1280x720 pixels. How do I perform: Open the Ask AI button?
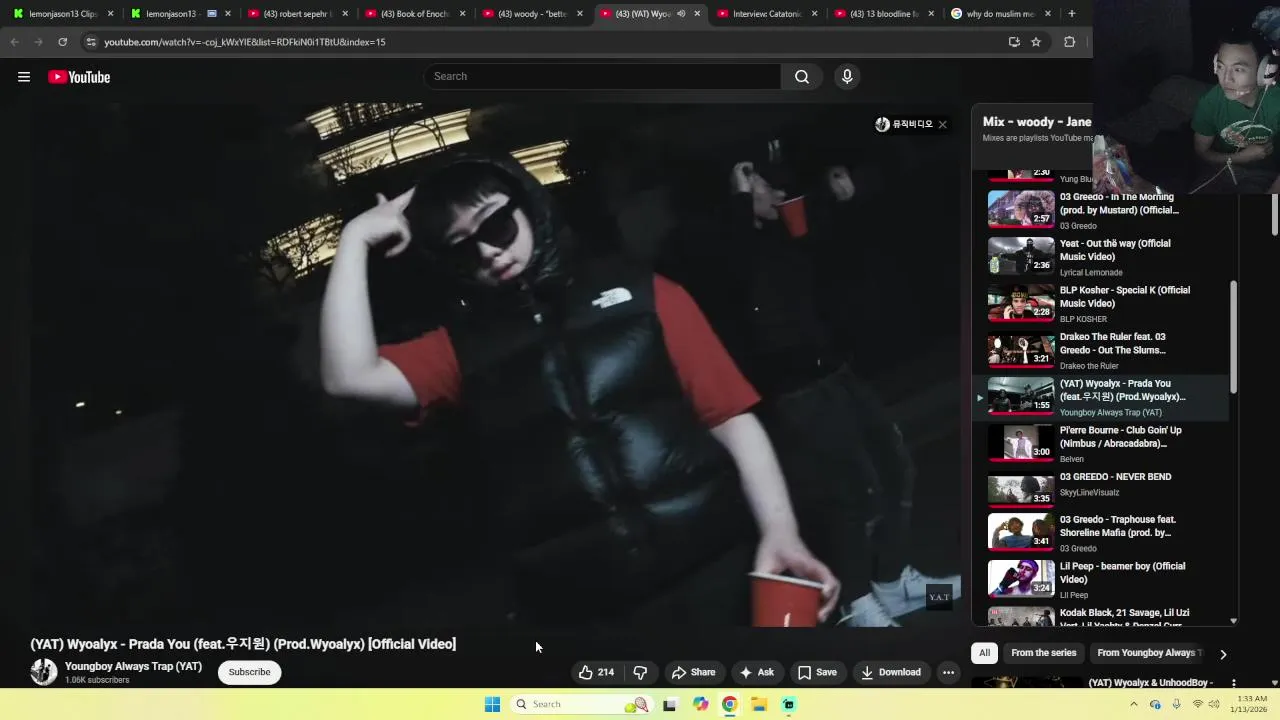coord(756,672)
